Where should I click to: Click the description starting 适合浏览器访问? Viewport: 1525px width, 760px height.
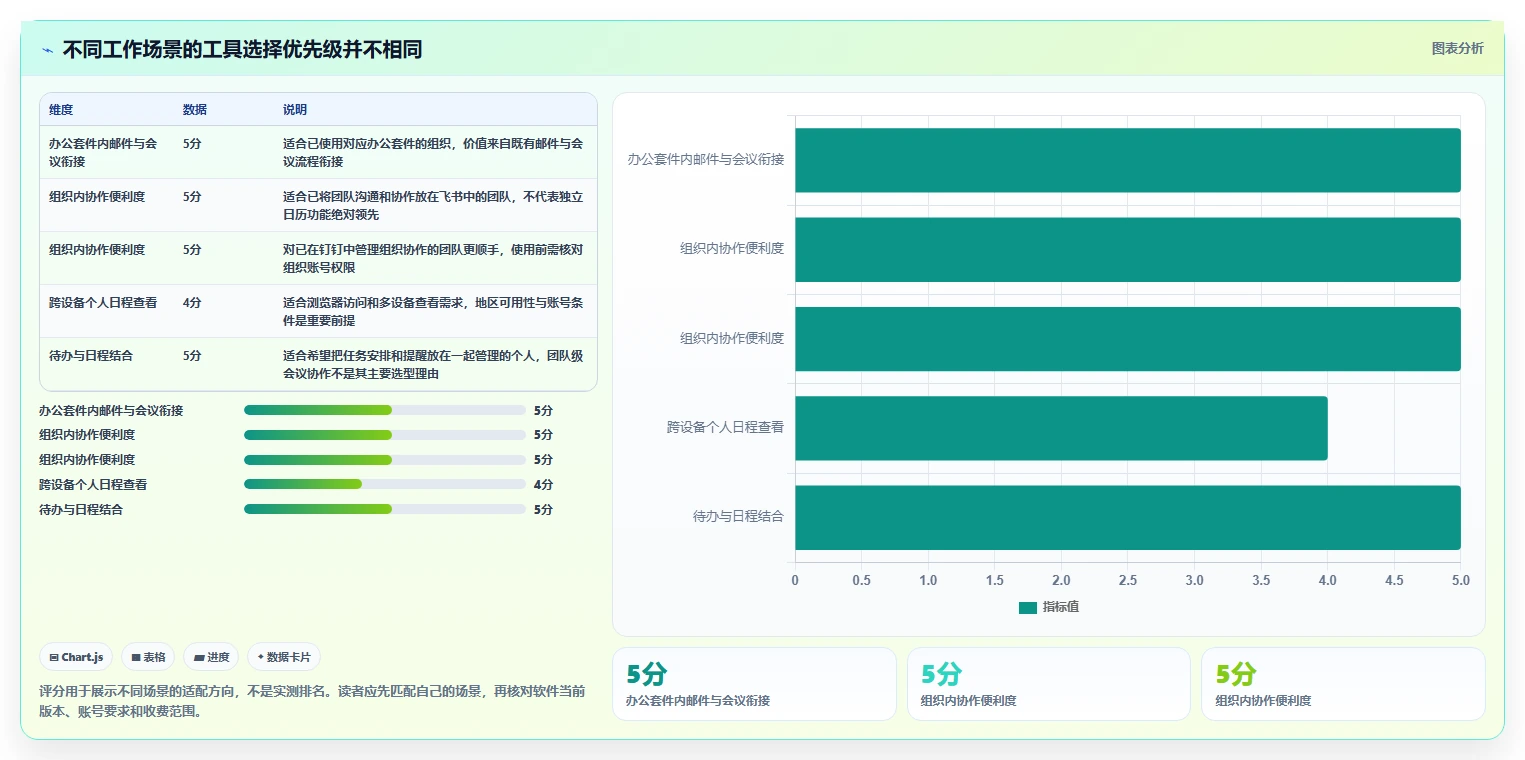point(433,311)
